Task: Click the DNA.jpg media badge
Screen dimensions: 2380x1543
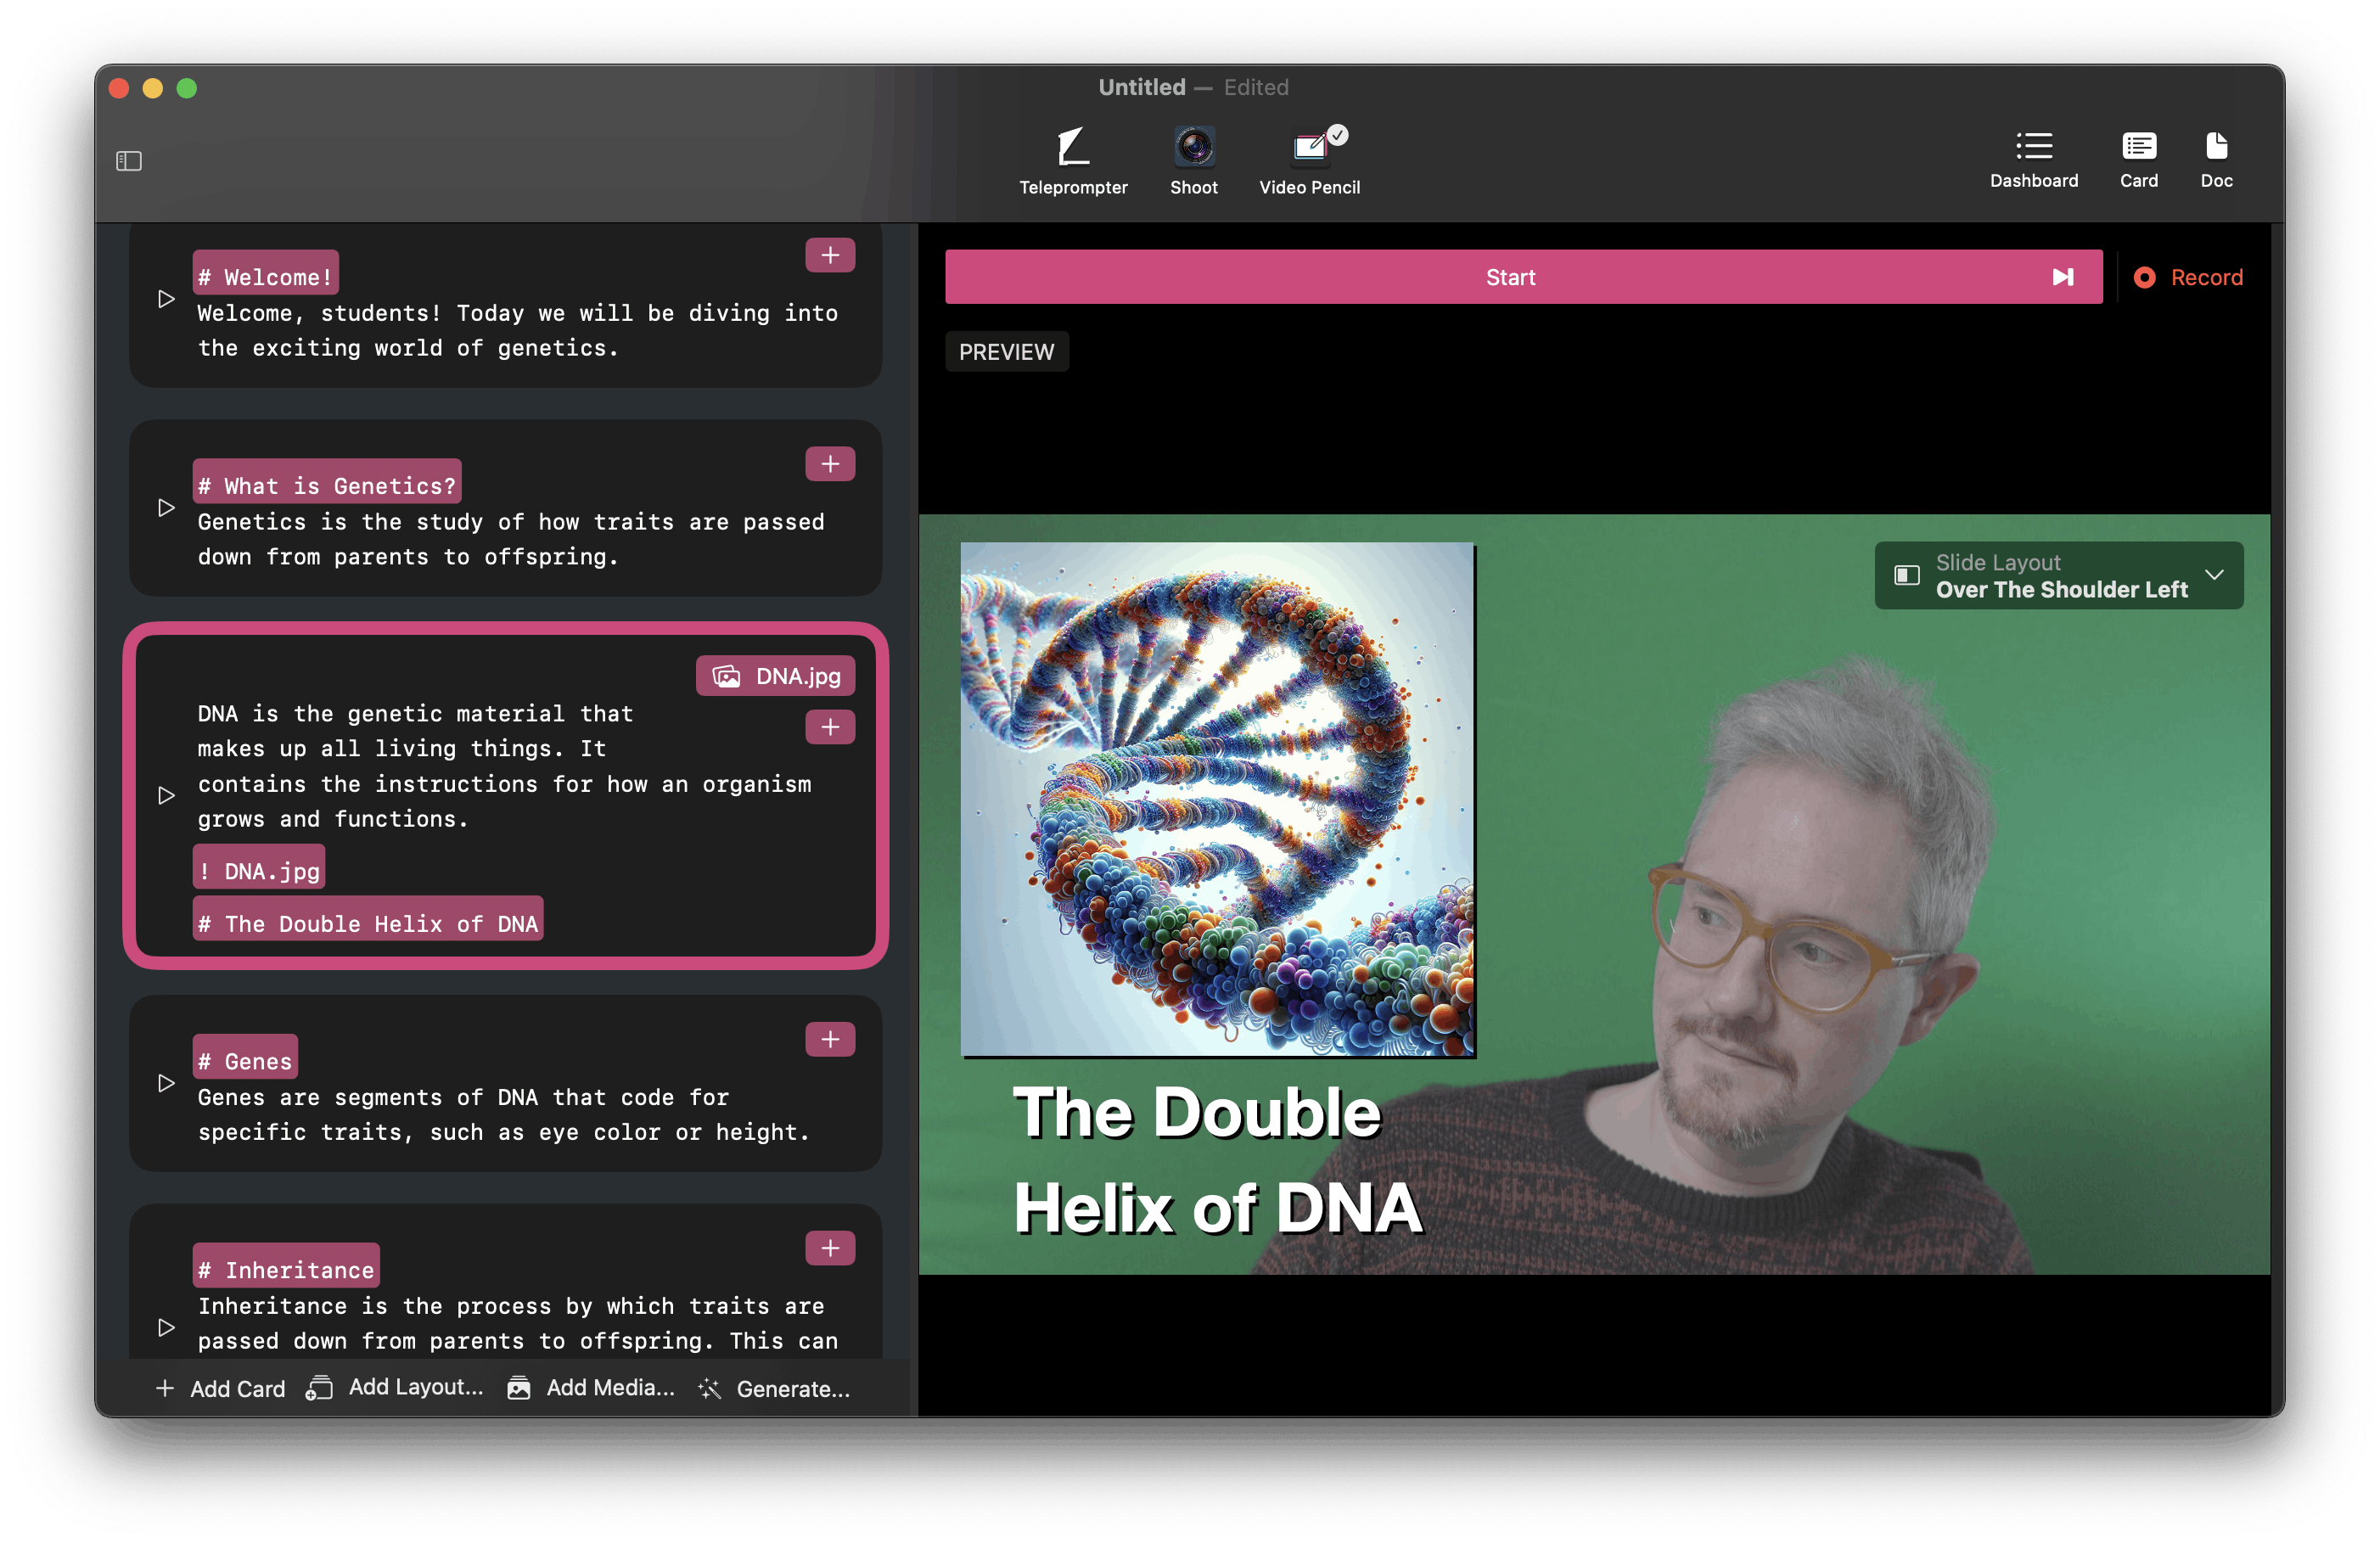Action: [x=775, y=676]
